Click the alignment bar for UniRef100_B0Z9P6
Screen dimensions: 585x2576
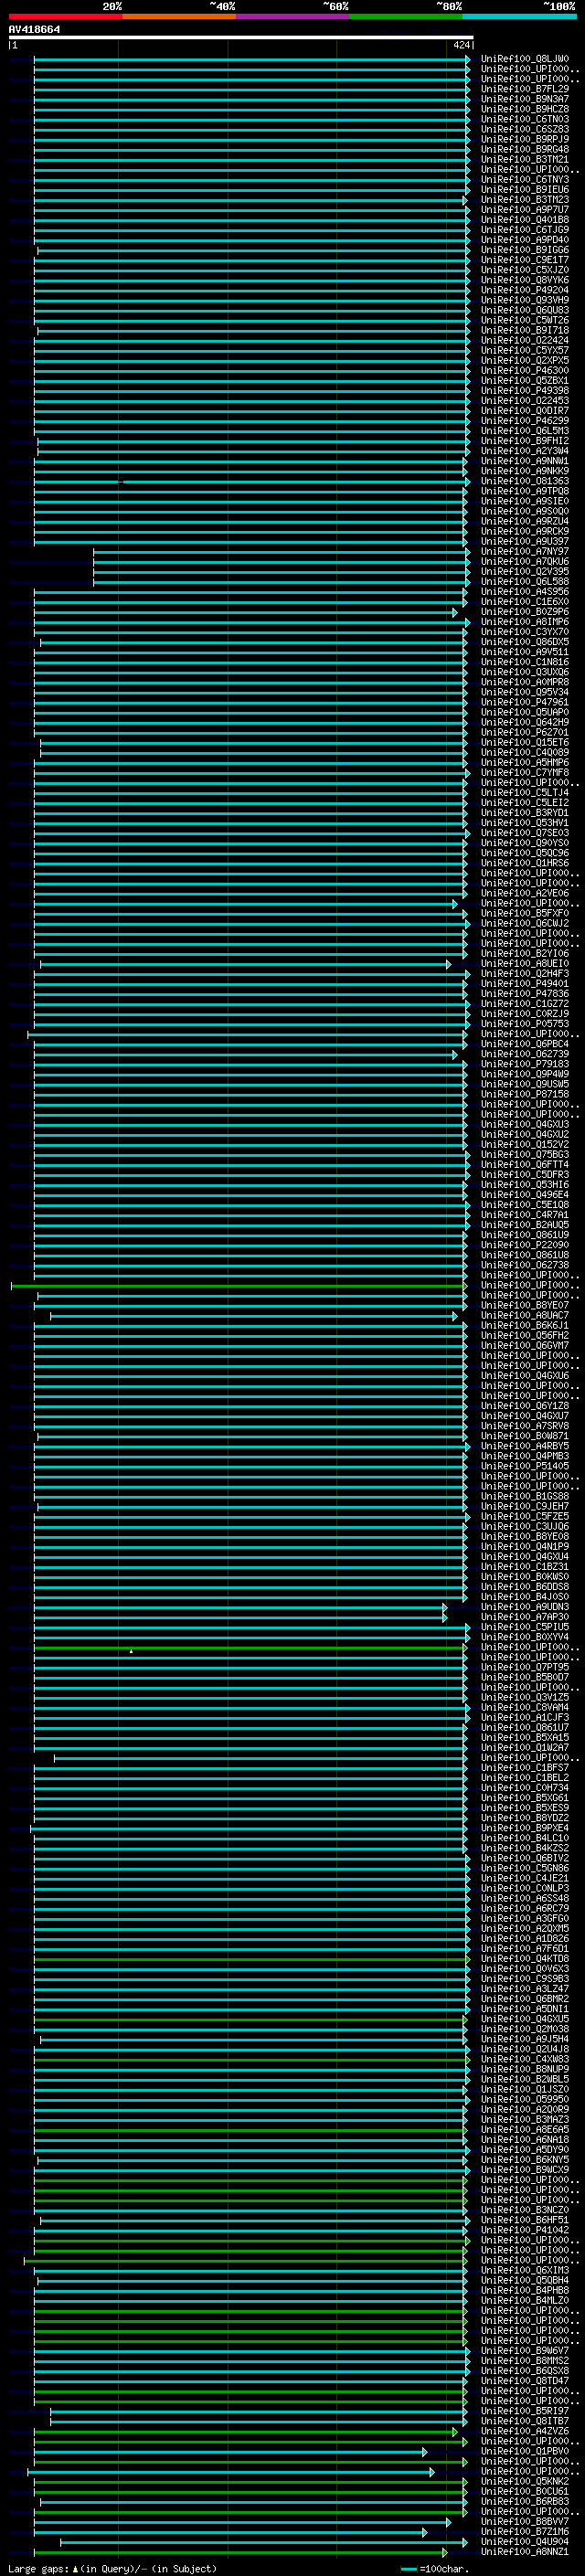(246, 612)
